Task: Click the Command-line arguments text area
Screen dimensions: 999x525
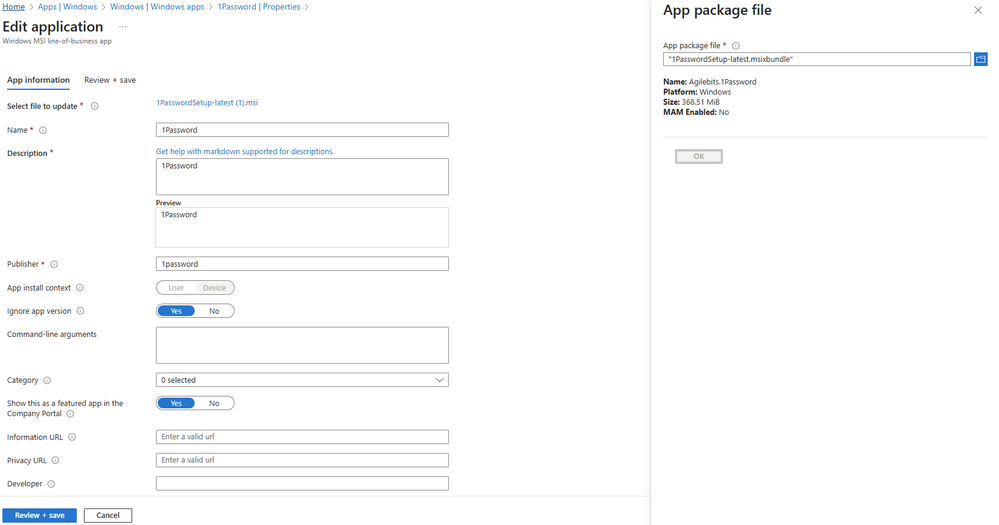Action: [302, 345]
